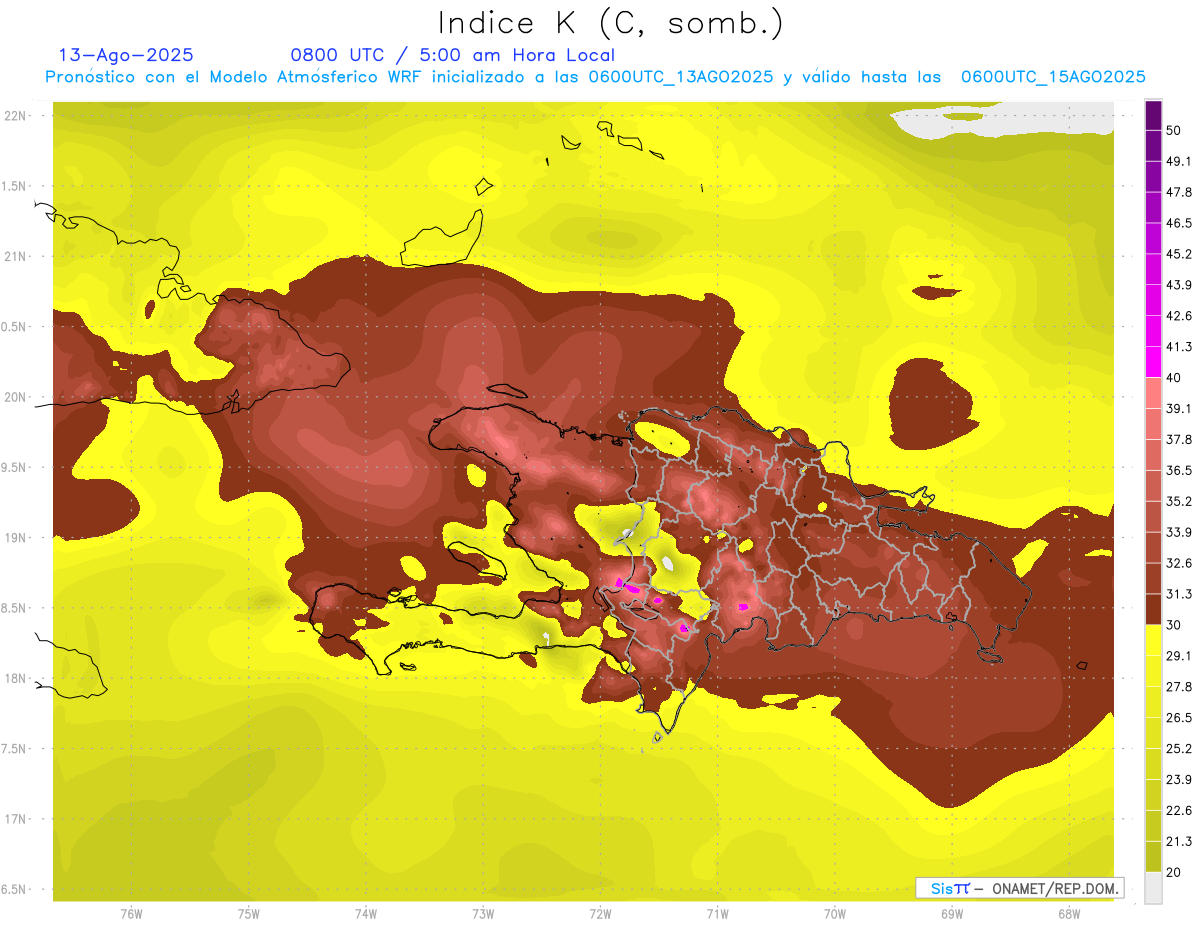Image resolution: width=1200 pixels, height=927 pixels.
Task: Click the '75W' longitude label
Action: 248,914
